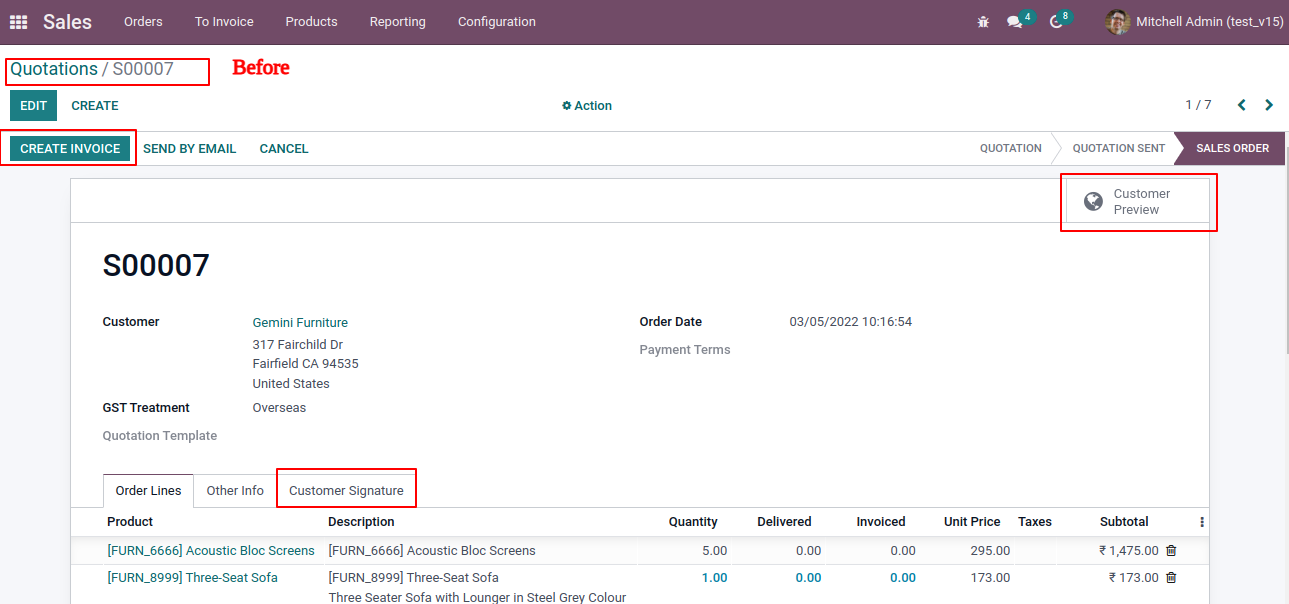The width and height of the screenshot is (1289, 604).
Task: Click the debug bug icon
Action: (x=983, y=22)
